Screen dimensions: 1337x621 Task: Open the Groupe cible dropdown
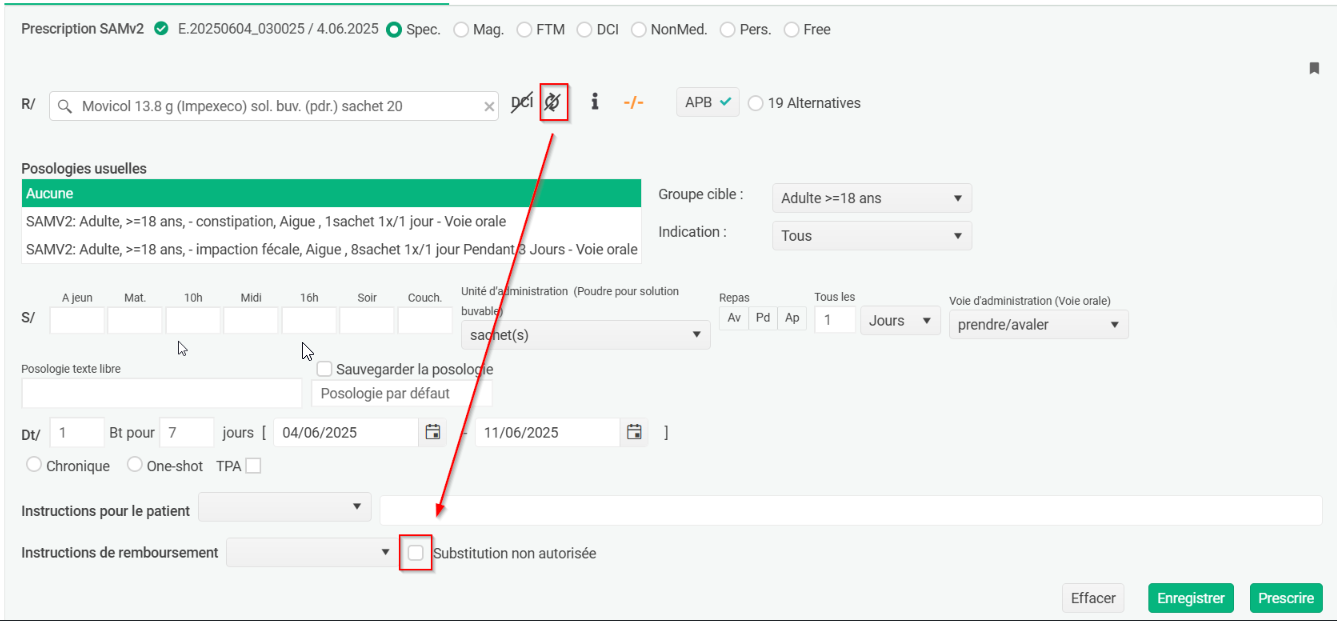click(871, 198)
